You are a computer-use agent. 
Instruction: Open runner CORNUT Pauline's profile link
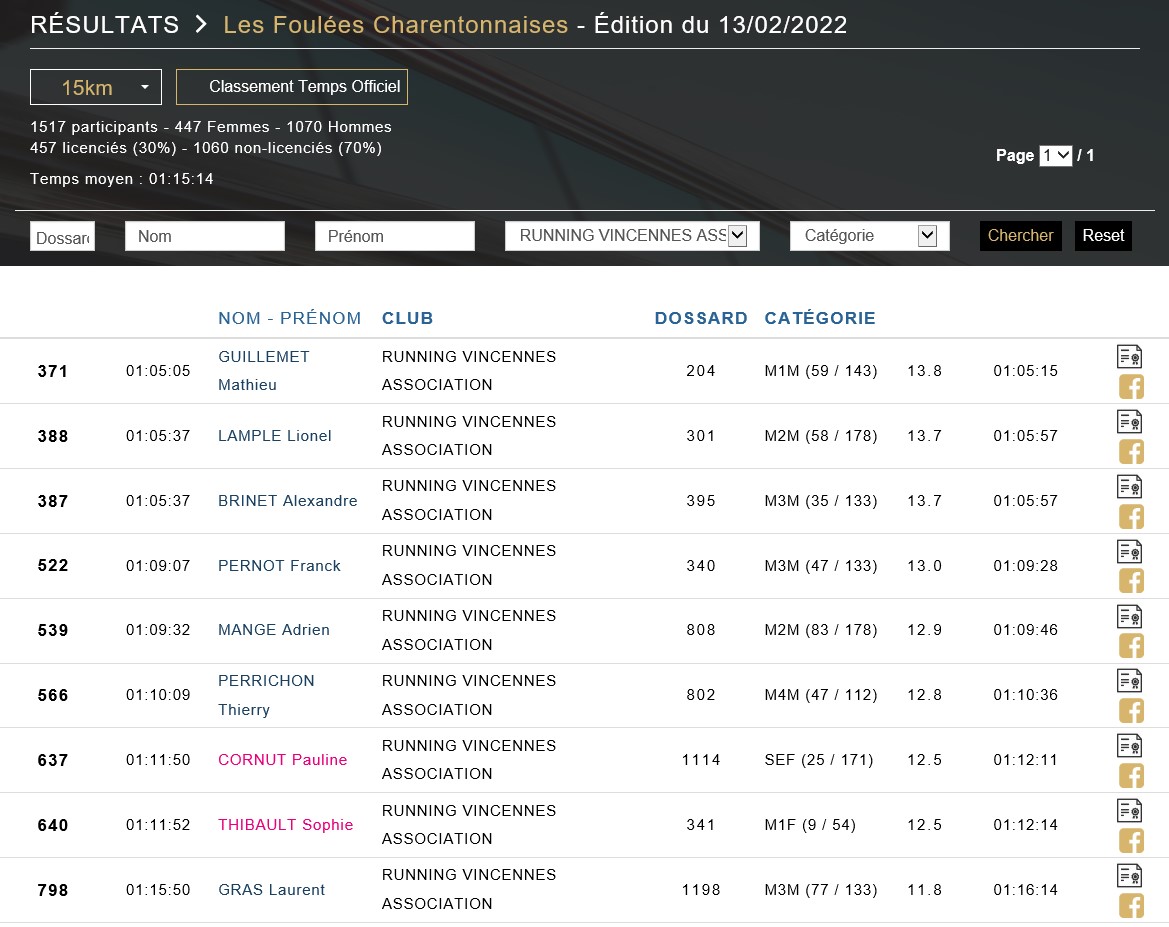[282, 760]
